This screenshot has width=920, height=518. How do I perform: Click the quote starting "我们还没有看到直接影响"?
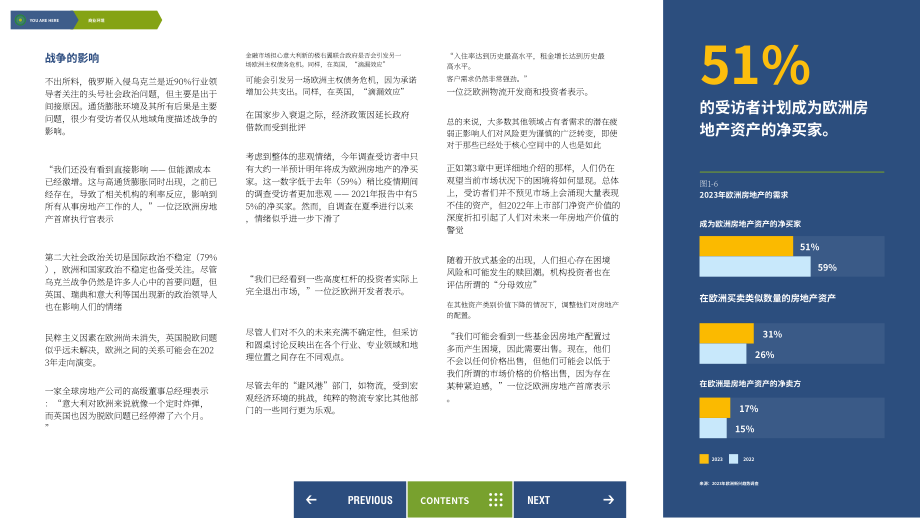pyautogui.click(x=131, y=194)
